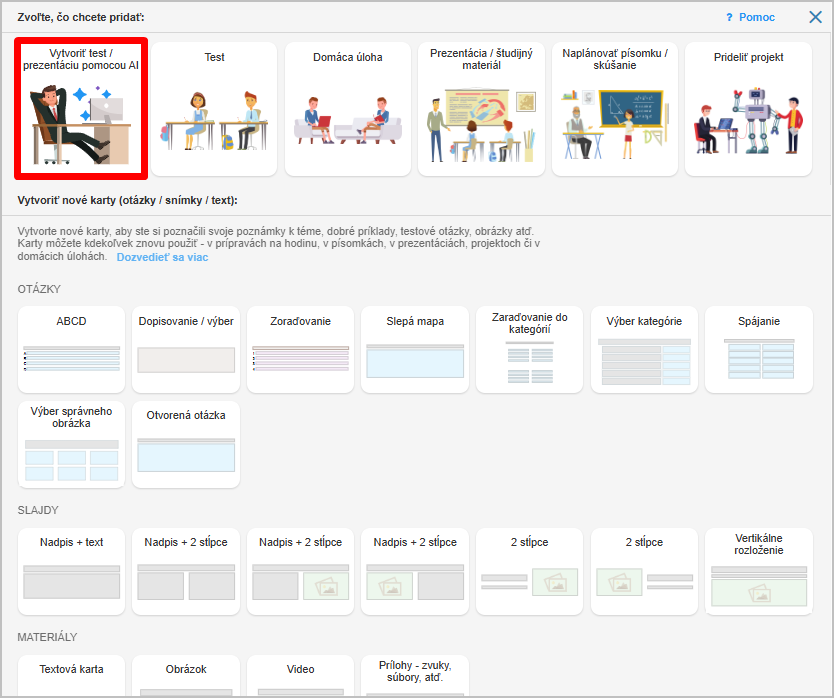
Task: Create a Textová karta material
Action: click(71, 675)
